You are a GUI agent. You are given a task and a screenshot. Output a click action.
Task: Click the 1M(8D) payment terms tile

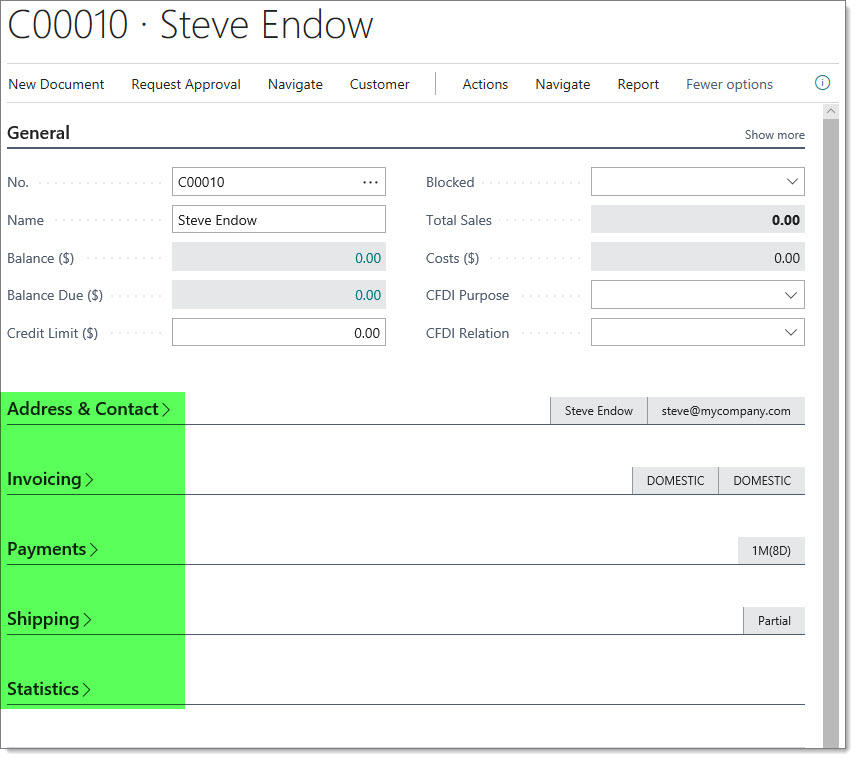pos(771,550)
